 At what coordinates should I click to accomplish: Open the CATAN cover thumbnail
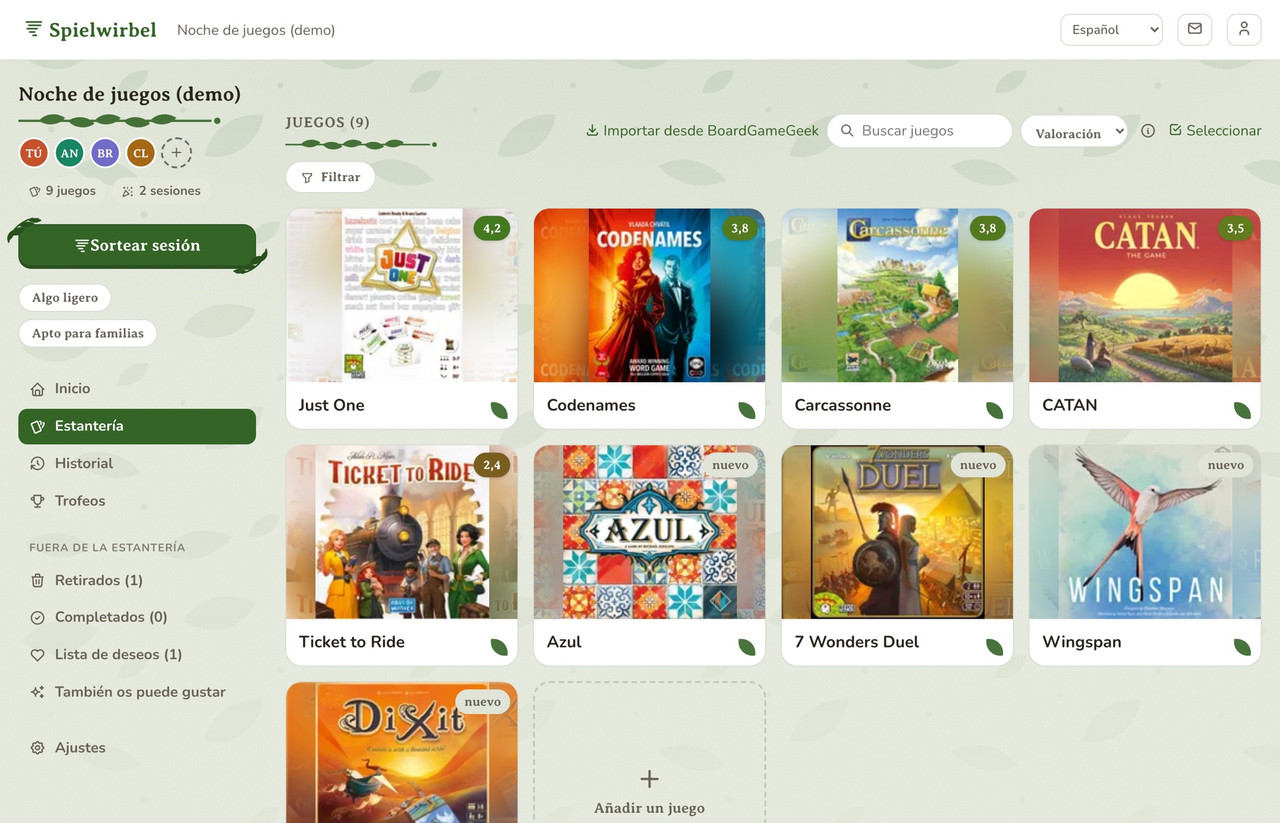coord(1145,296)
